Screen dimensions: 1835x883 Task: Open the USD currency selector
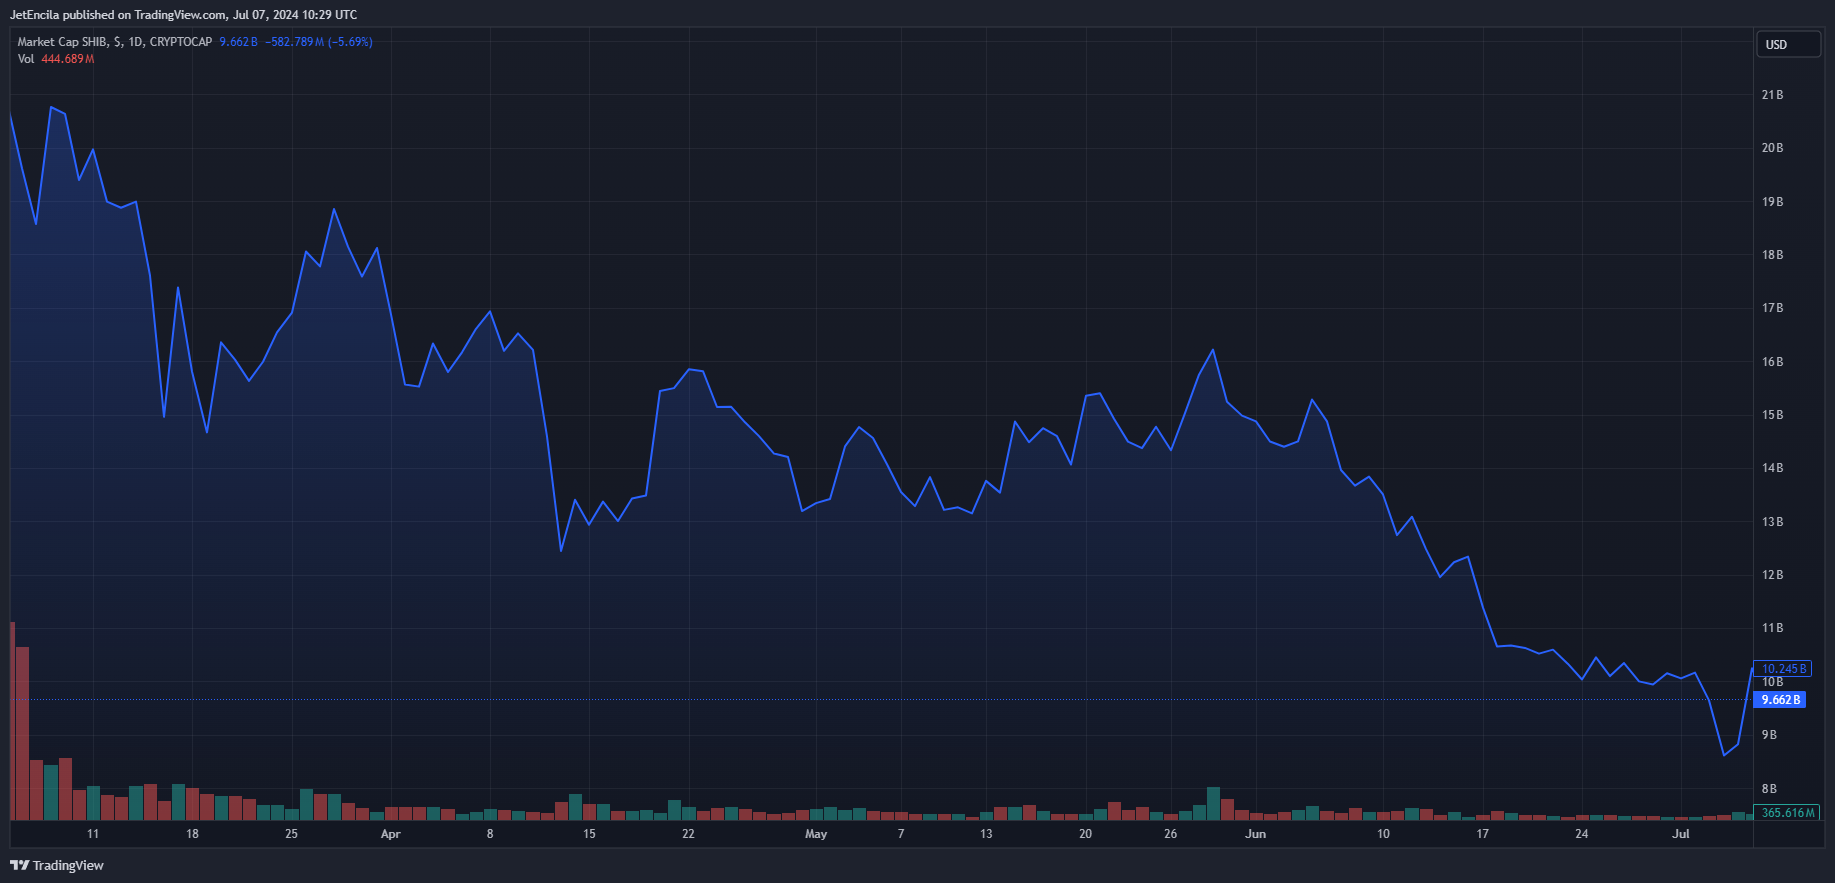tap(1788, 45)
